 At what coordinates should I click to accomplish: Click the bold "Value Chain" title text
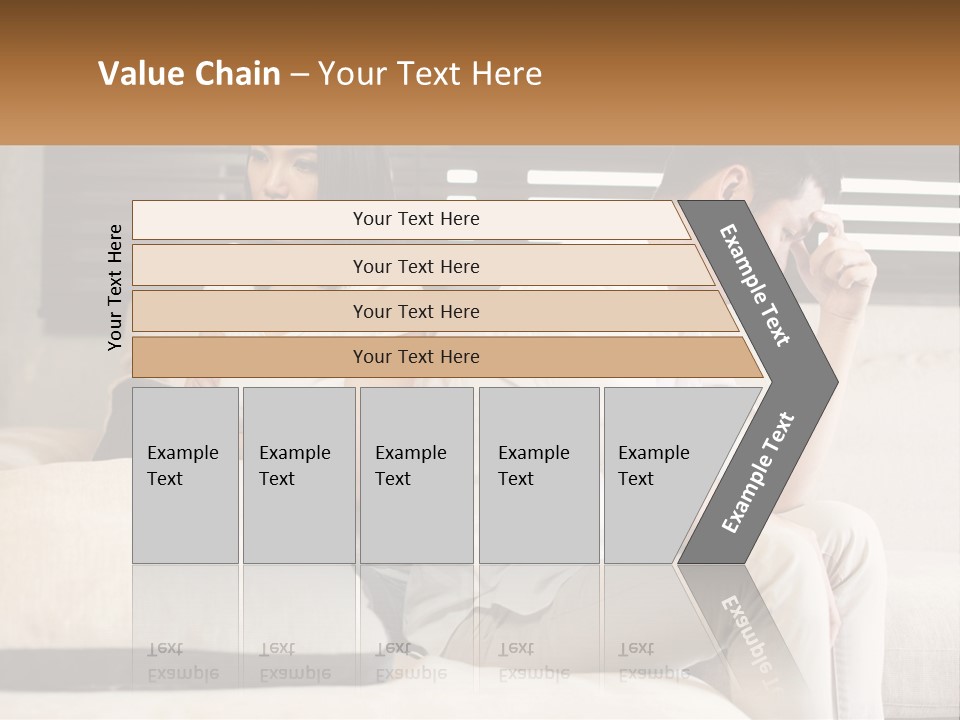(x=189, y=74)
